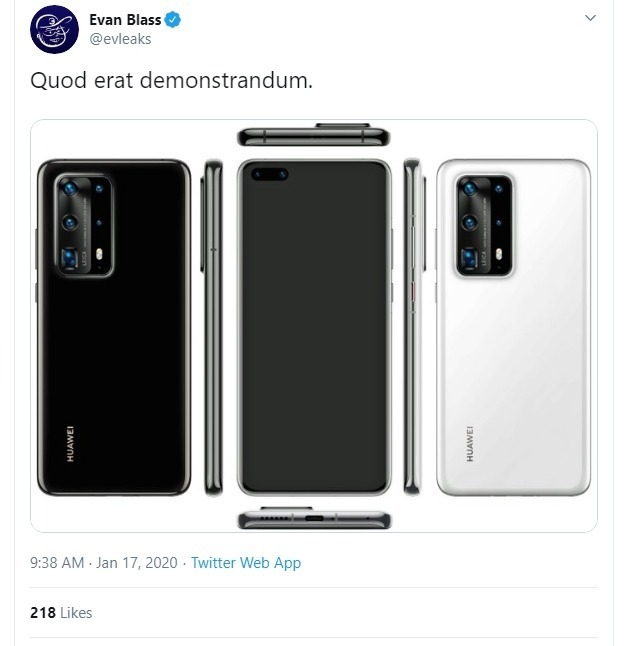
Task: Open the Twitter Web App link
Action: tap(246, 563)
